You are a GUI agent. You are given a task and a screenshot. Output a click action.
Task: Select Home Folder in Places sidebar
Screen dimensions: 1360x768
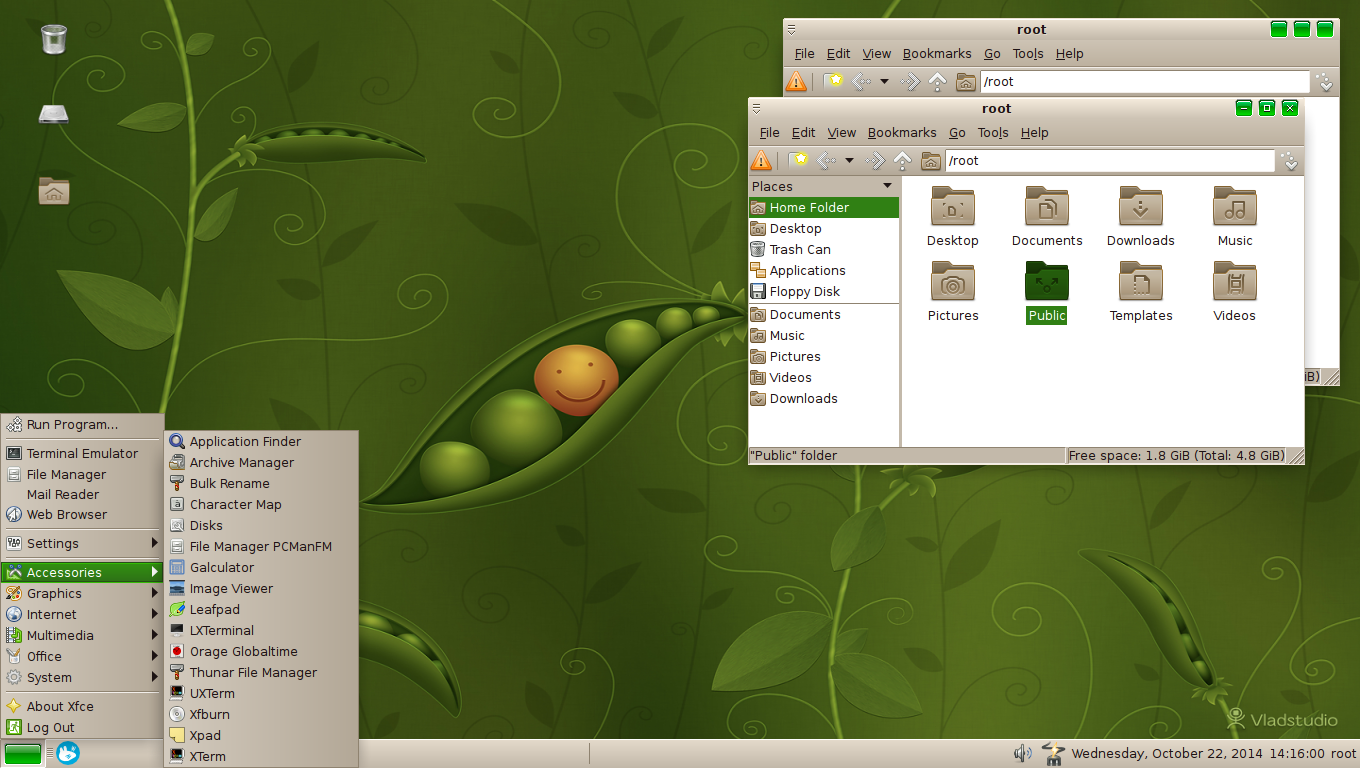click(x=824, y=207)
